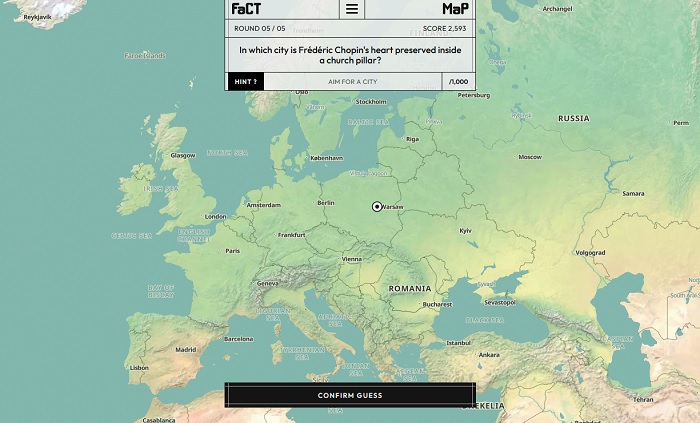Click Glasgow on the map
Image resolution: width=700 pixels, height=423 pixels.
coord(183,156)
